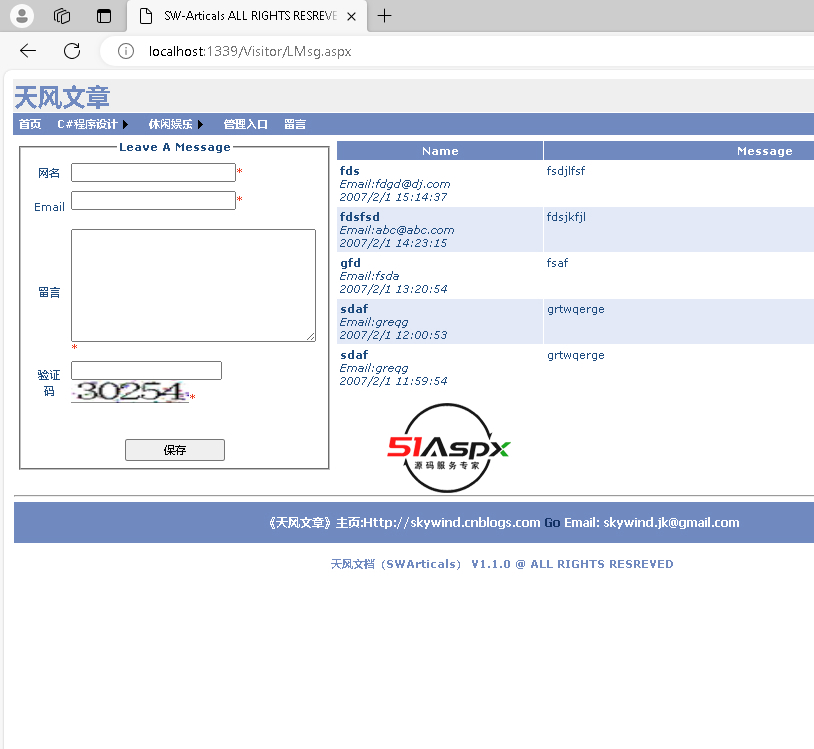
Task: Open 休闲娱乐 menu item
Action: coord(170,124)
